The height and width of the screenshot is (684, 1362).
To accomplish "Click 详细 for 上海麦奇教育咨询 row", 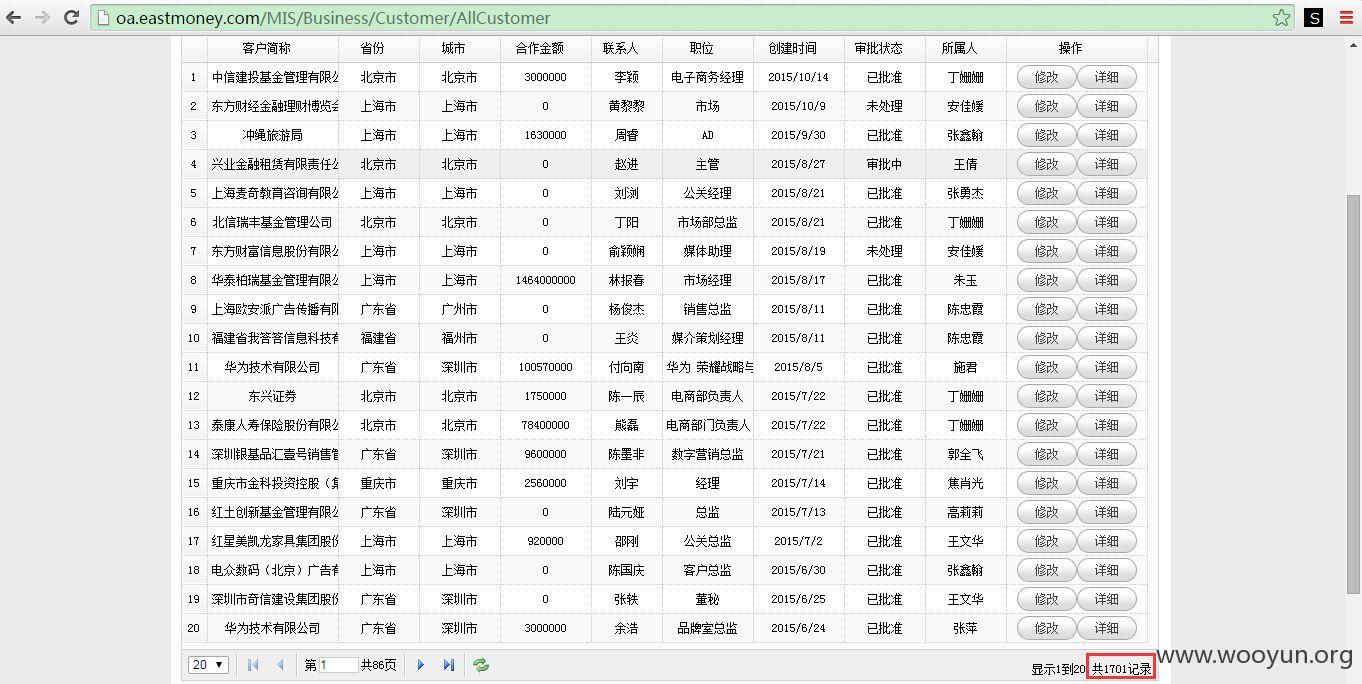I will click(1106, 193).
